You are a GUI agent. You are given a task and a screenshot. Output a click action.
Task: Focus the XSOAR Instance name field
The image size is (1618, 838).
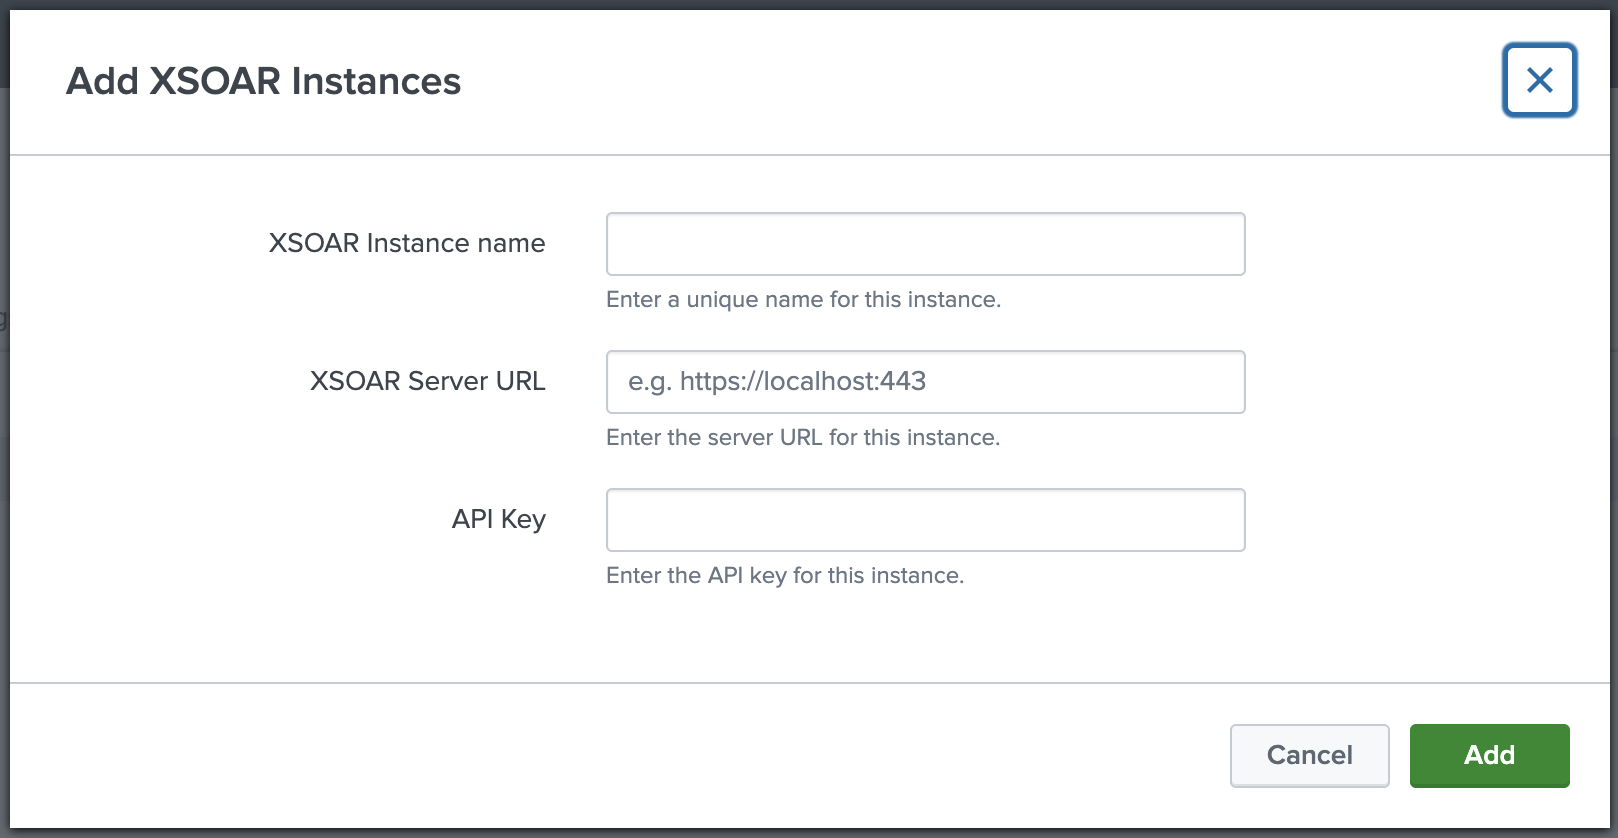coord(925,244)
